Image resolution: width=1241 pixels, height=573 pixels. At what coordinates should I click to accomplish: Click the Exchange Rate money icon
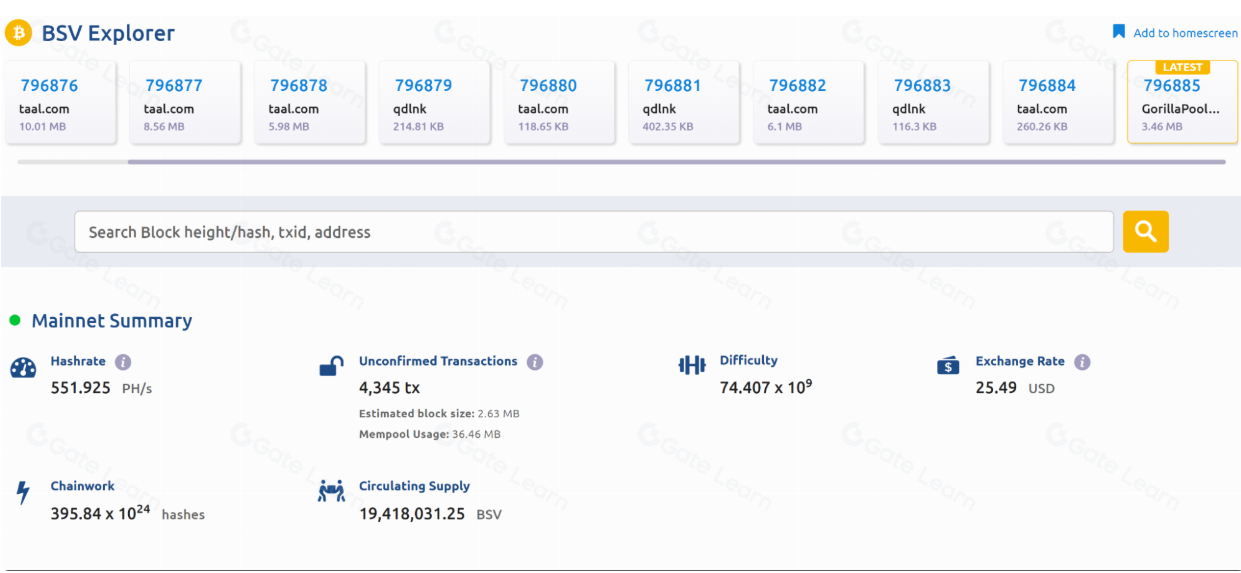click(x=948, y=366)
